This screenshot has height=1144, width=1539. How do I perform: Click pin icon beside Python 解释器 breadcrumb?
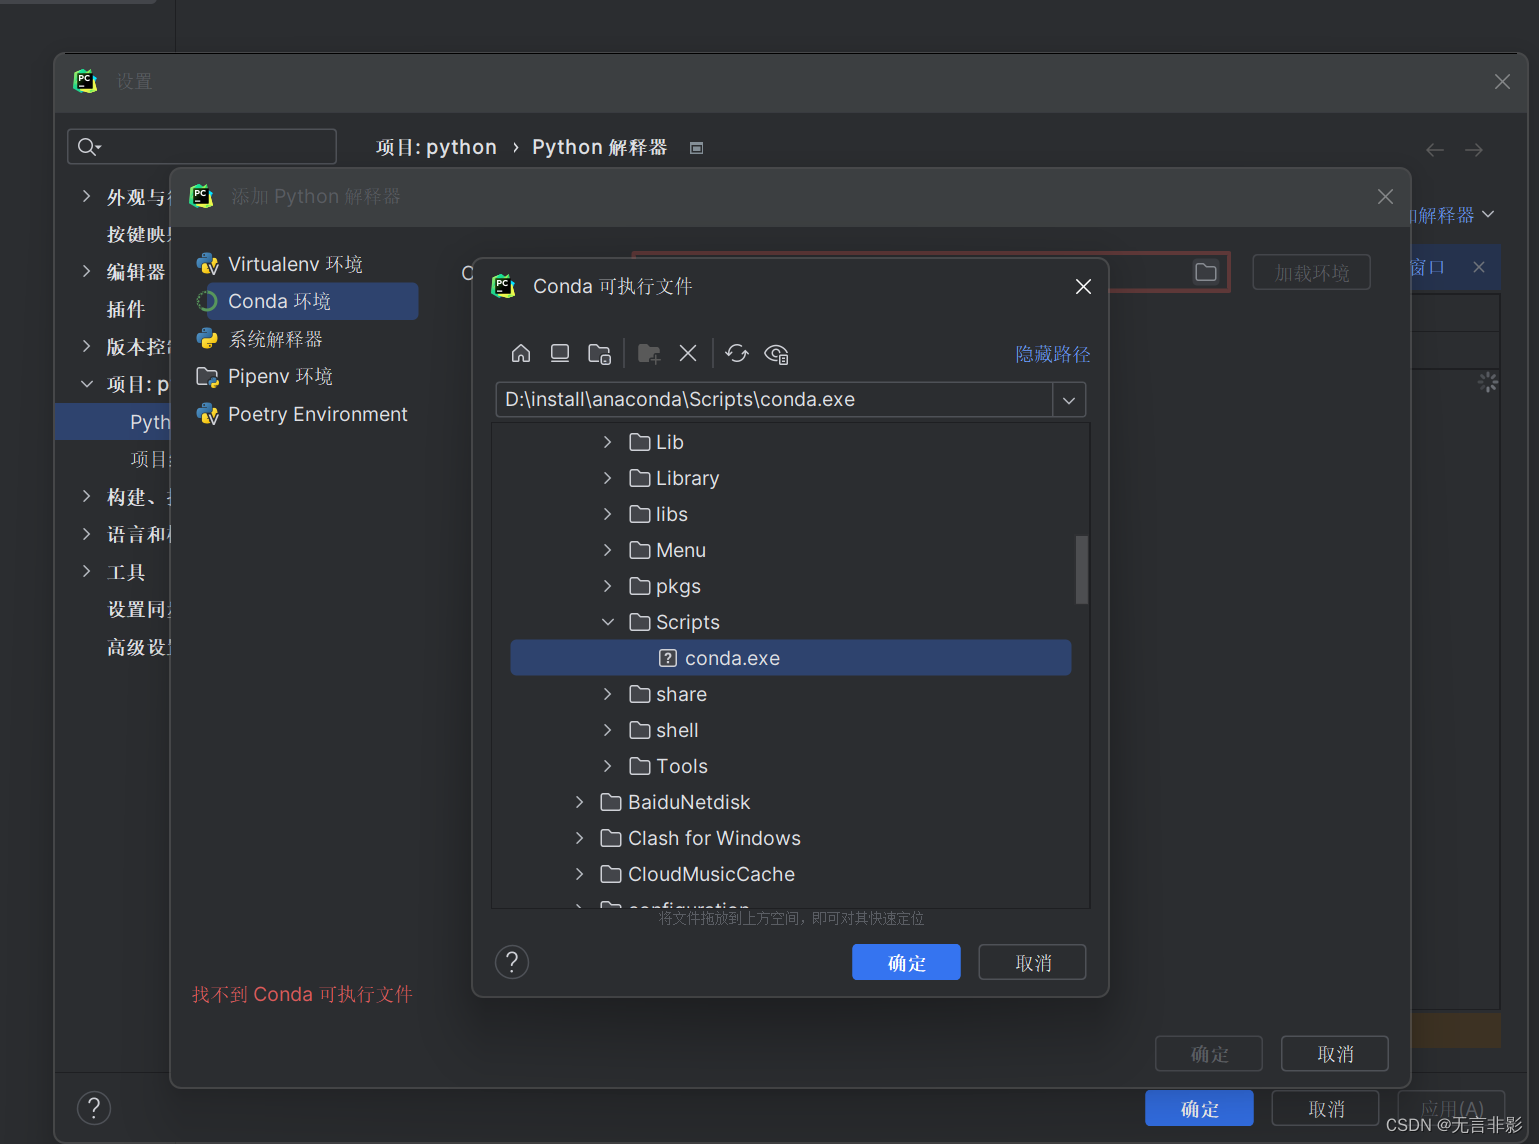pyautogui.click(x=697, y=148)
